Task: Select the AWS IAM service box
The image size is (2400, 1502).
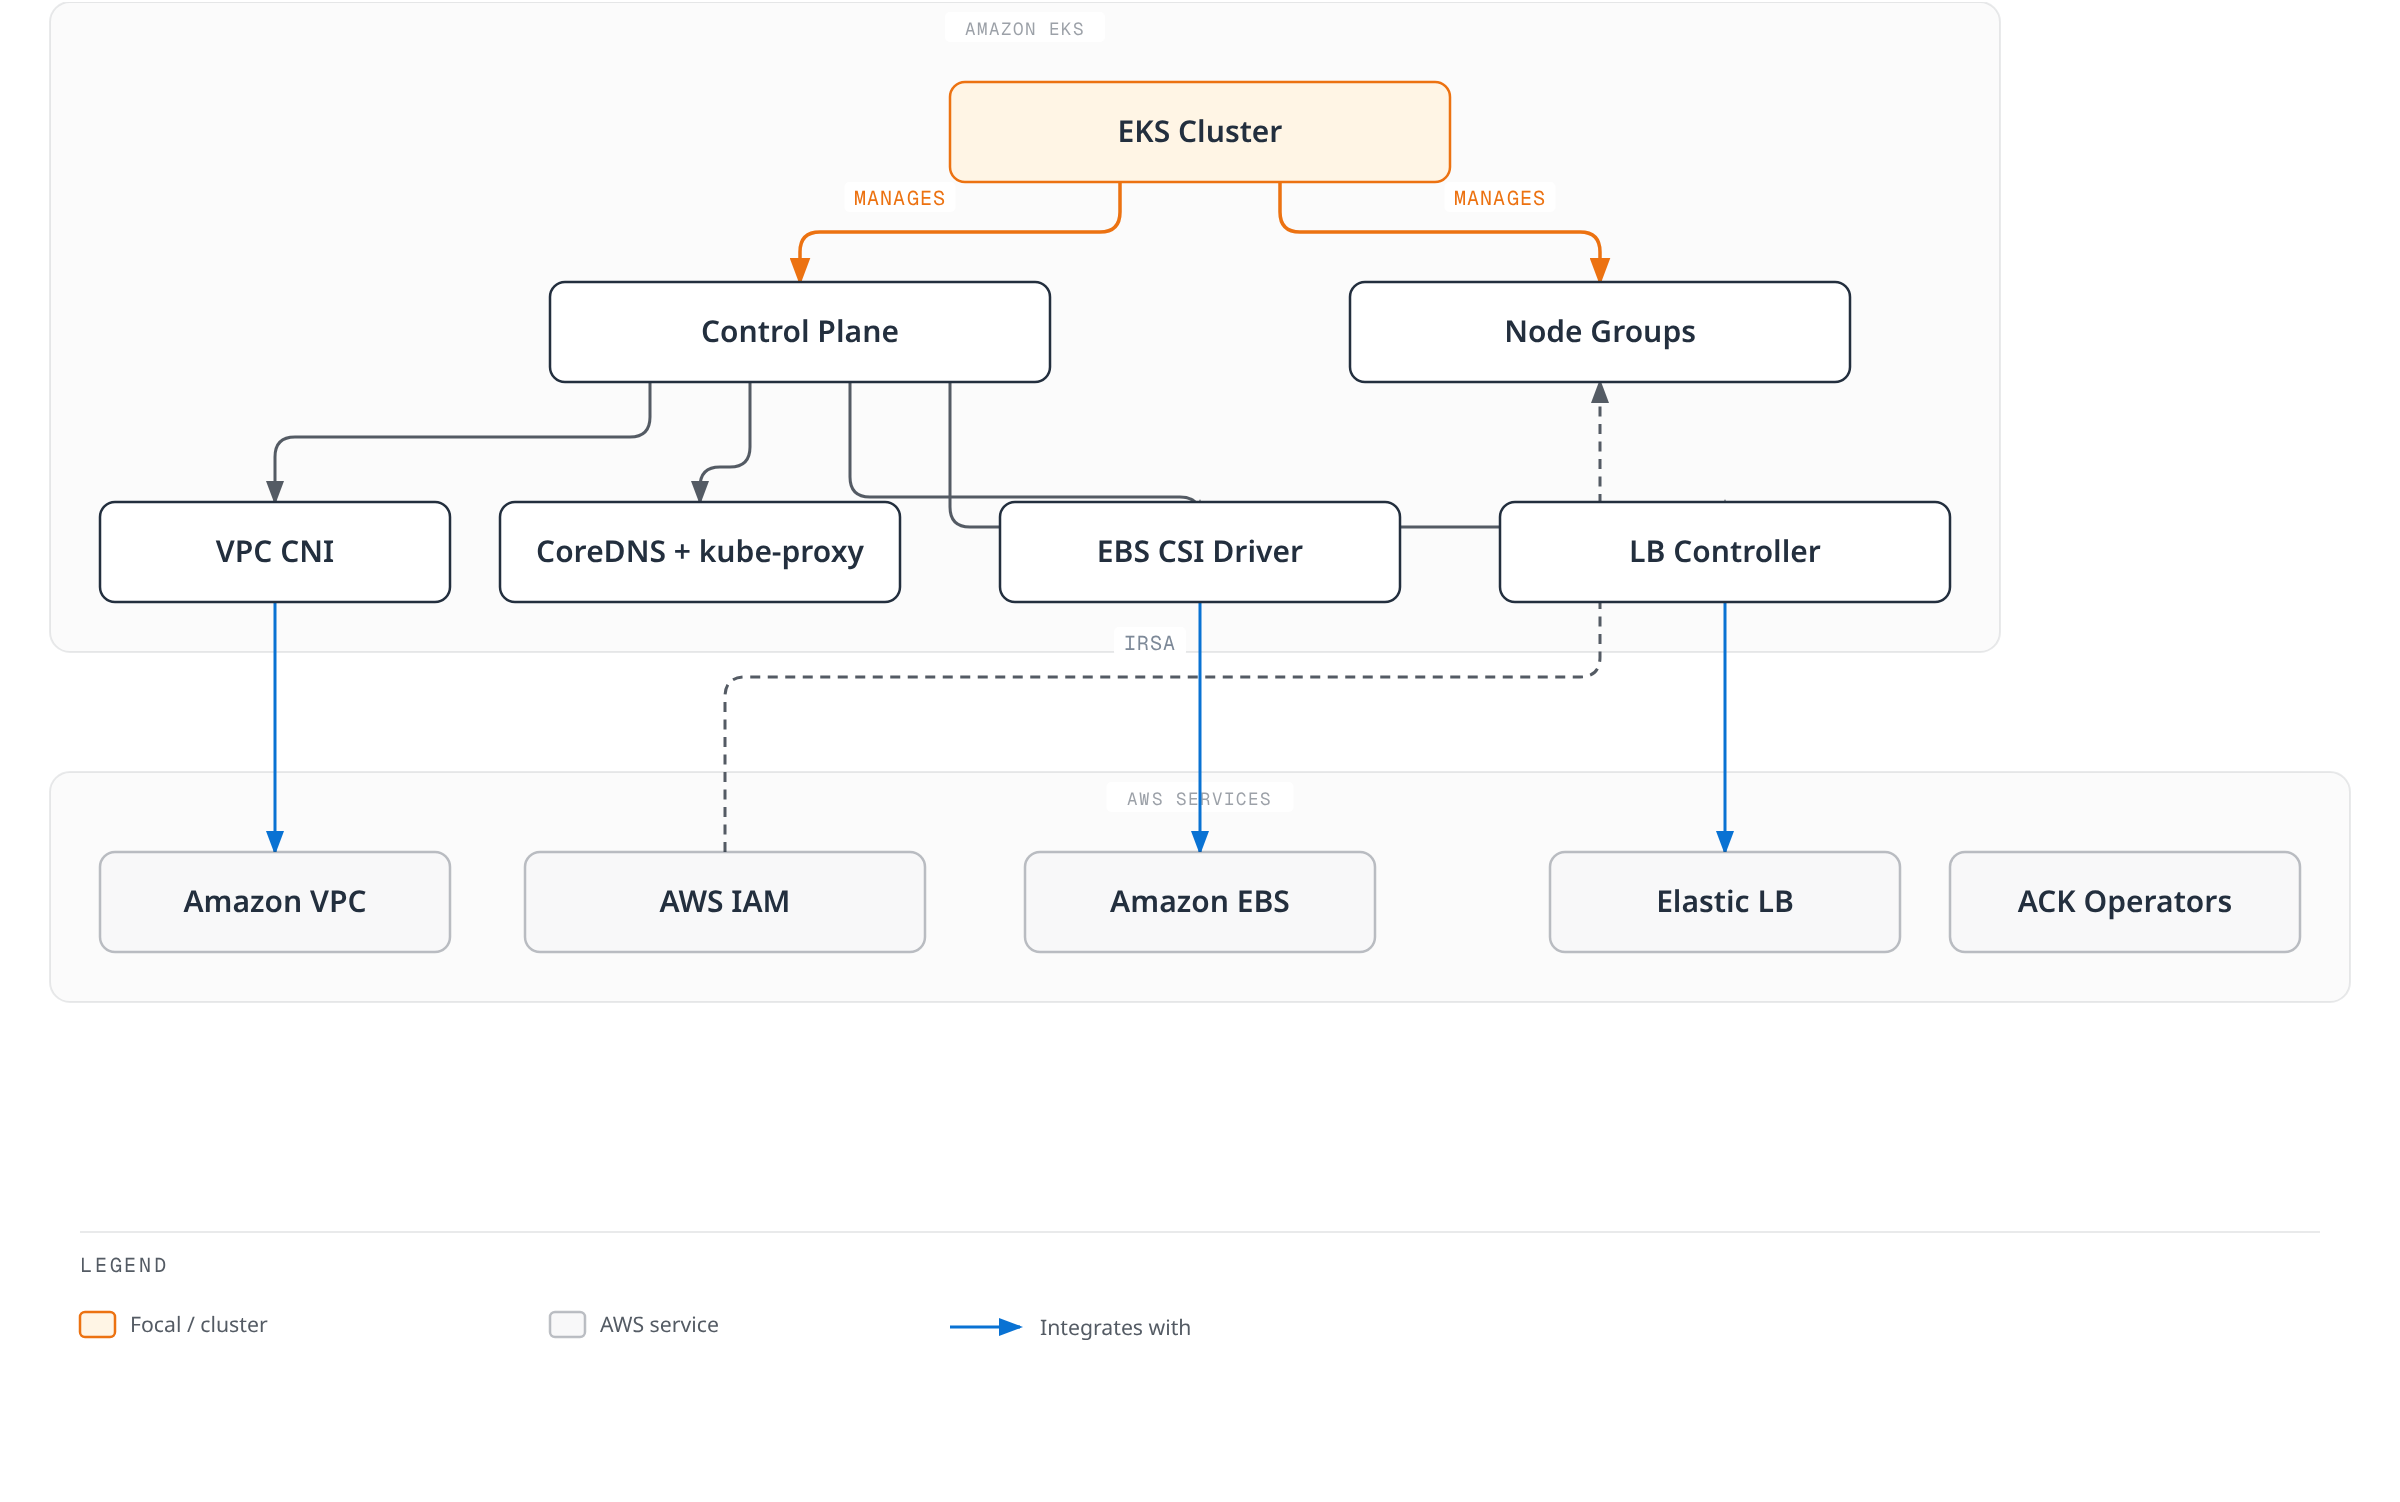Action: [724, 902]
